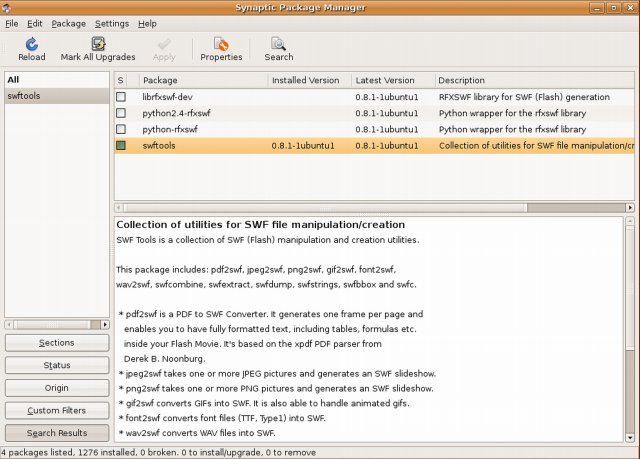Viewport: 640px width, 459px height.
Task: Click the Search magnifier icon
Action: 278,44
